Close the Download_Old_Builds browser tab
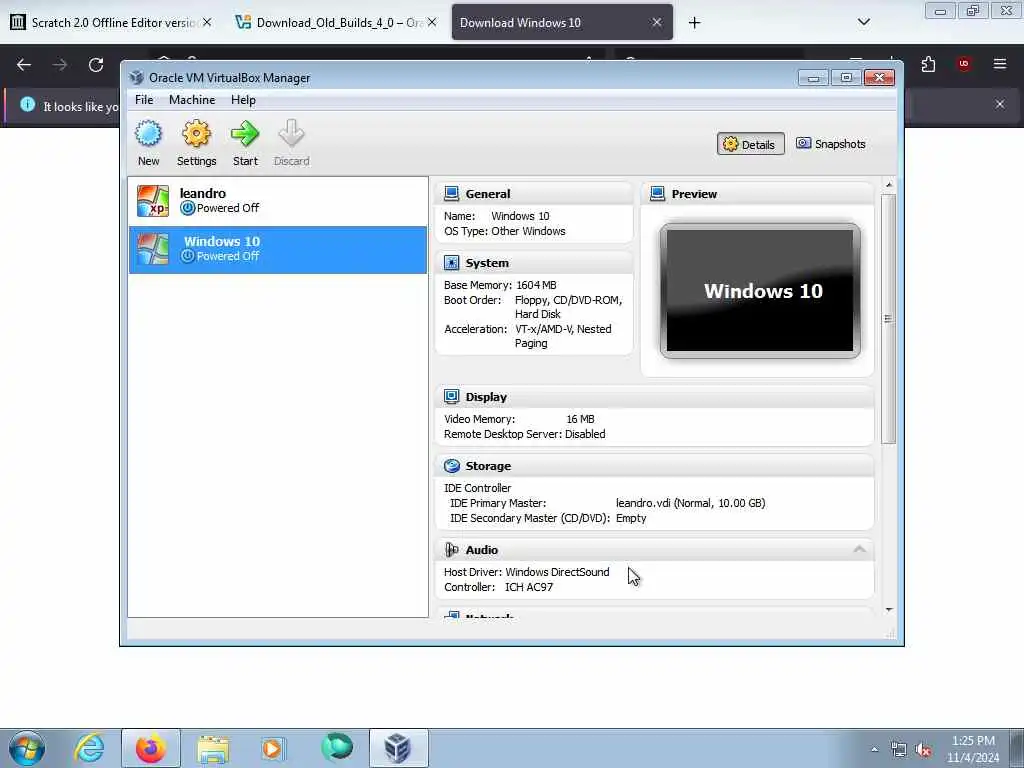1024x768 pixels. [432, 22]
